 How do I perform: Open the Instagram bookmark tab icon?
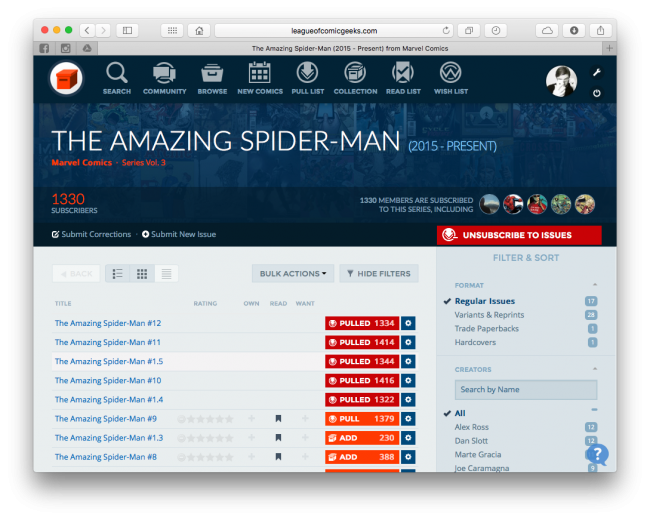point(65,49)
